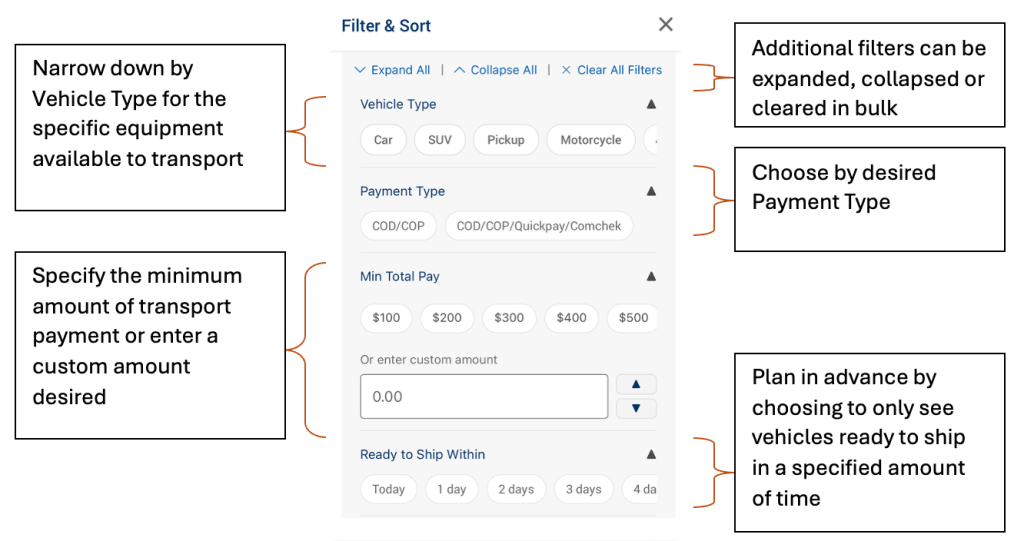The height and width of the screenshot is (541, 1024).
Task: Click Clear All Filters link
Action: click(x=611, y=70)
